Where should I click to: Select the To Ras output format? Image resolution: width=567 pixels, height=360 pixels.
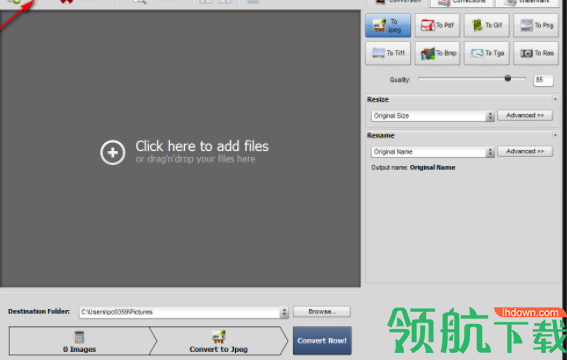pos(536,53)
